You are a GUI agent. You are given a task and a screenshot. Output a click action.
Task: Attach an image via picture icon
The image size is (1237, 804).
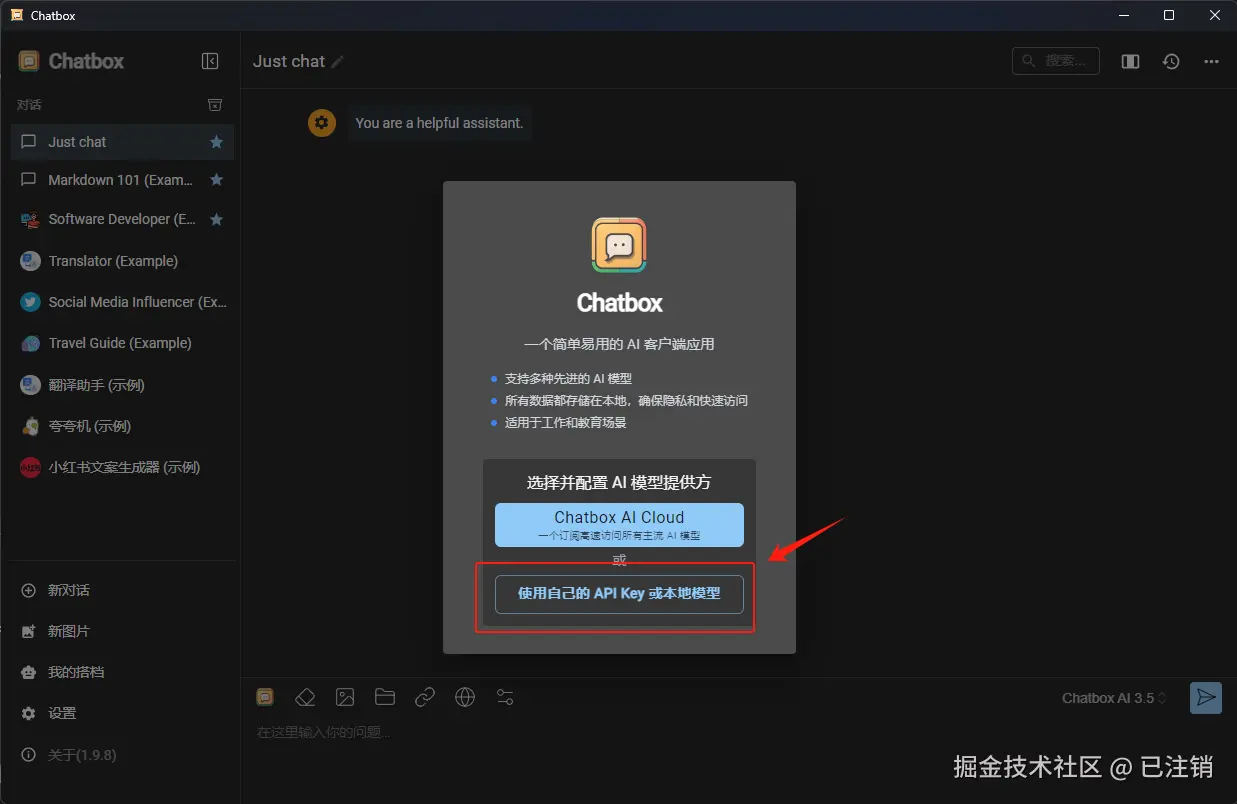tap(345, 697)
